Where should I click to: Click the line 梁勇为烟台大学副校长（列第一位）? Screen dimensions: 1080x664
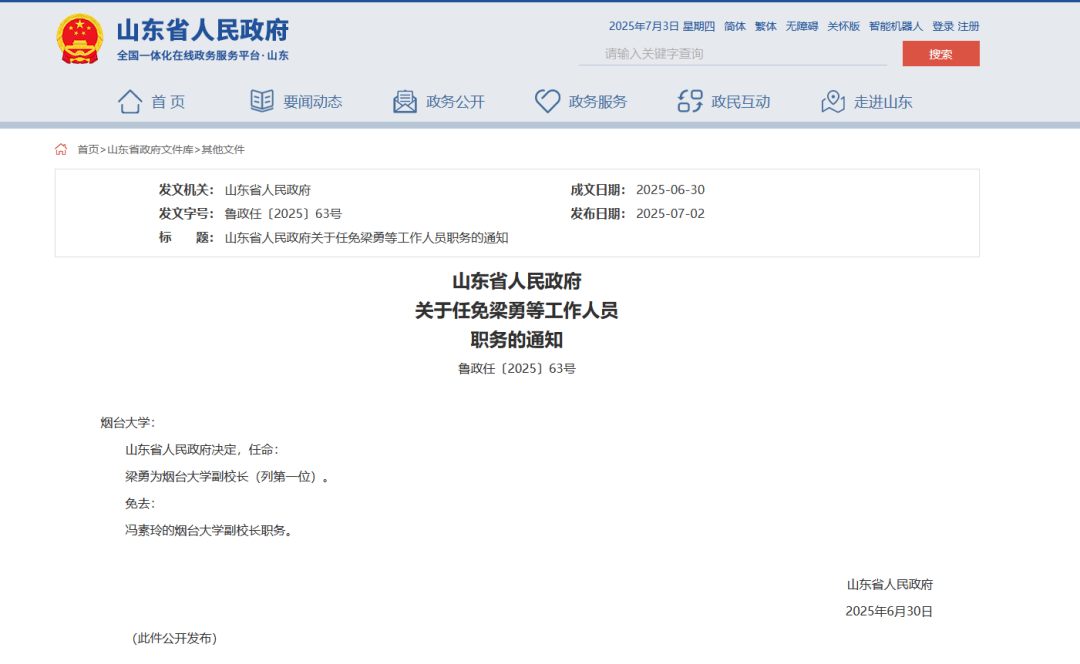[227, 477]
